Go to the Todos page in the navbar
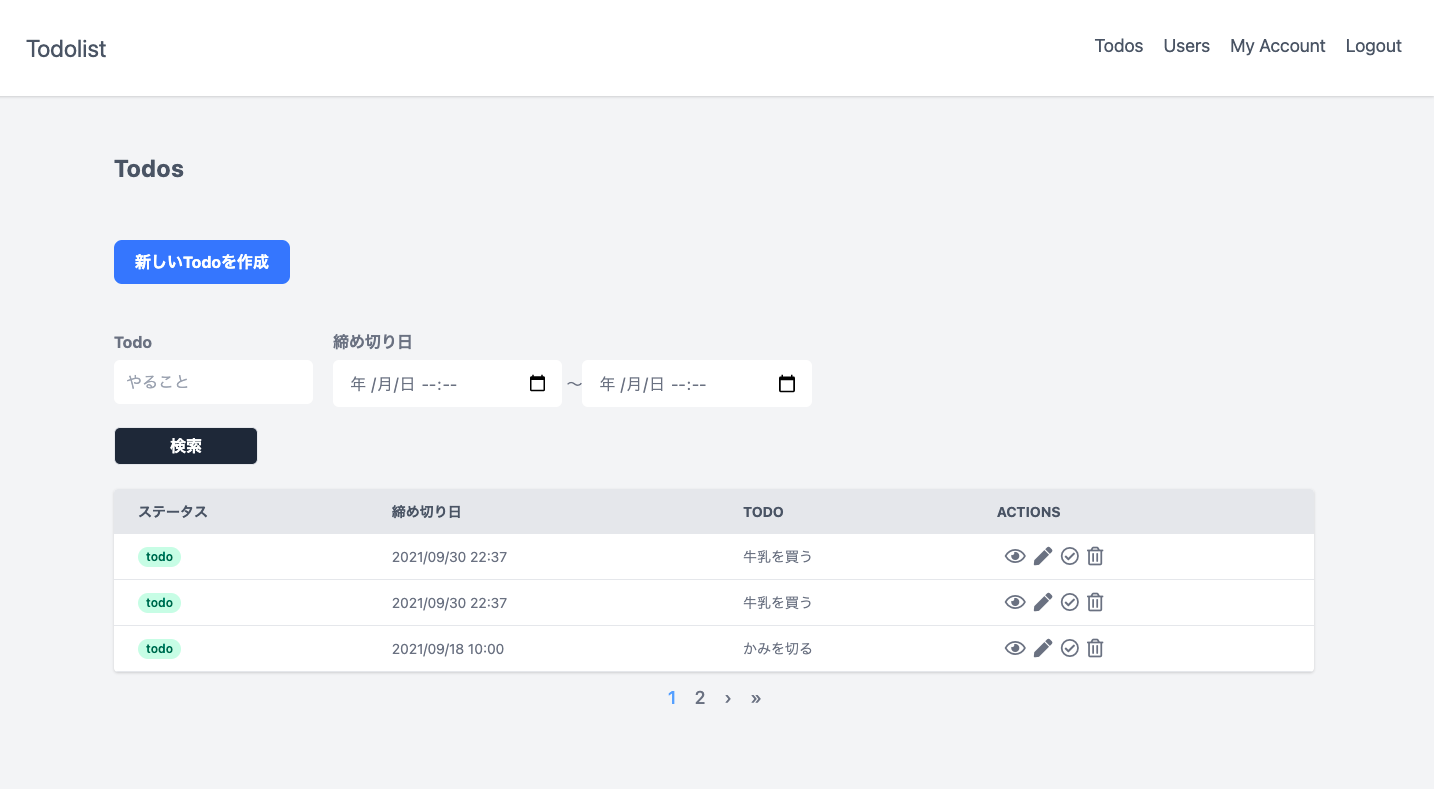 click(1119, 46)
